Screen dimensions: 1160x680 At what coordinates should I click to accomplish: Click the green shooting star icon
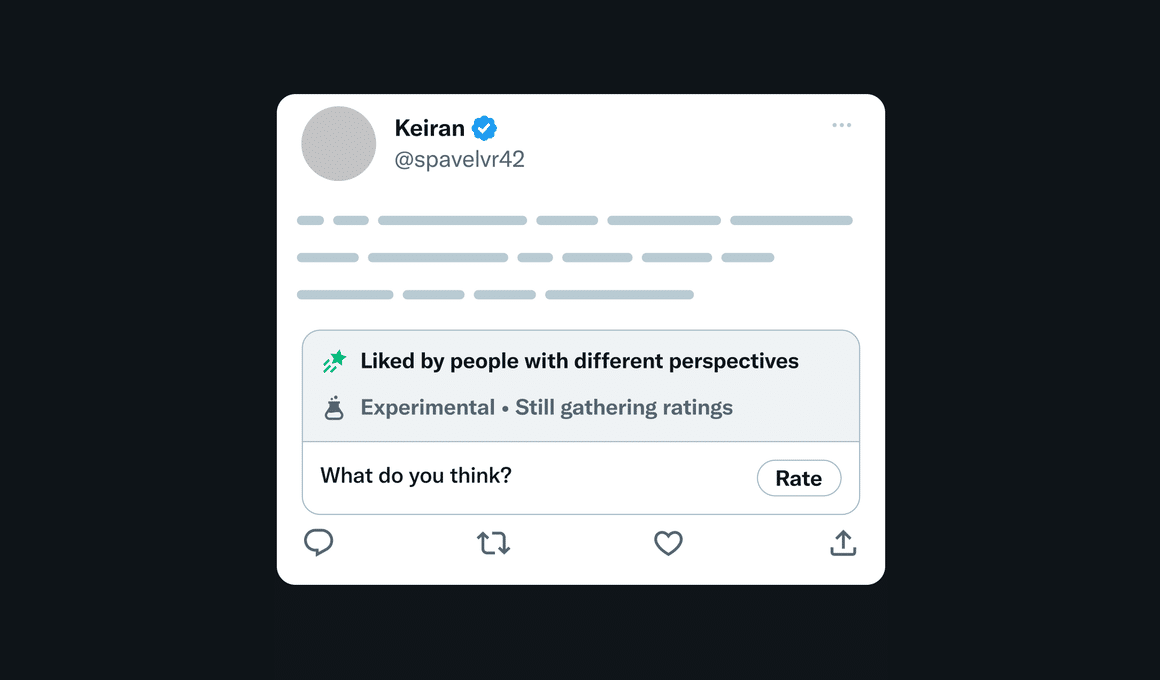(334, 361)
